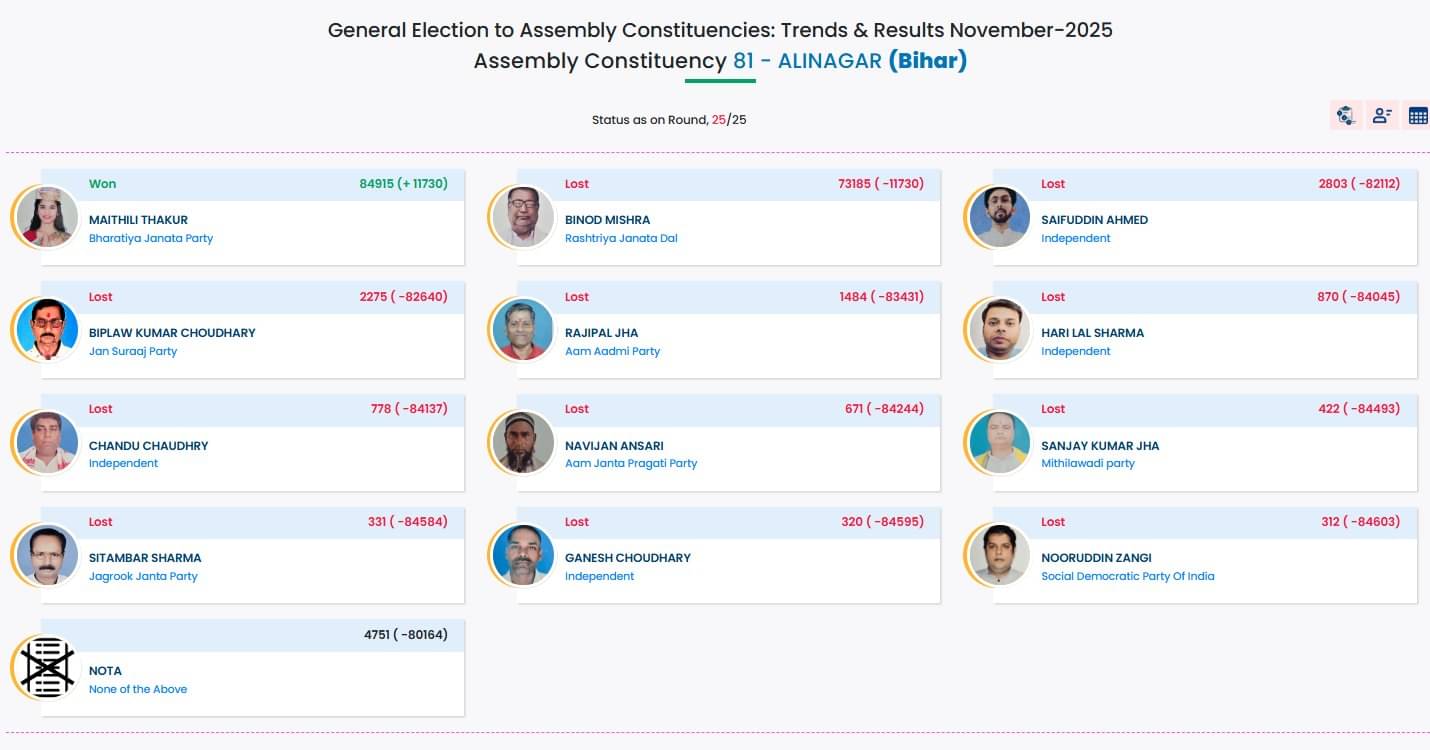Click the GANESH CHOUDHARY candidate name
Screen dimensions: 1430x750
click(x=628, y=558)
